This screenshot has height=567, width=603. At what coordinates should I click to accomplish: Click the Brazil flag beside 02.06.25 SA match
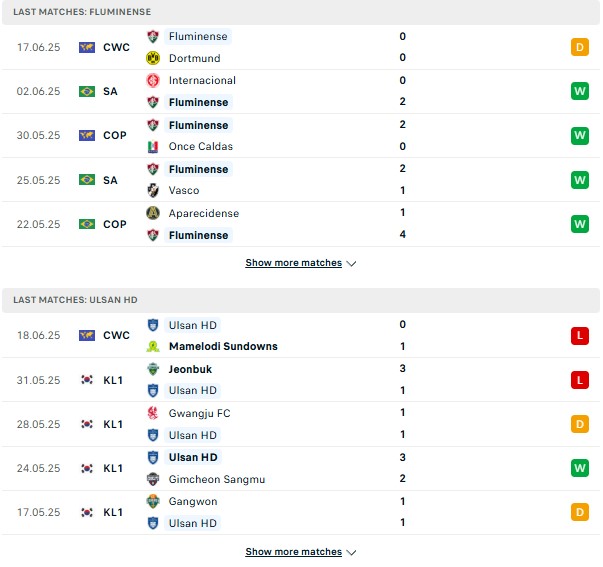pos(87,91)
